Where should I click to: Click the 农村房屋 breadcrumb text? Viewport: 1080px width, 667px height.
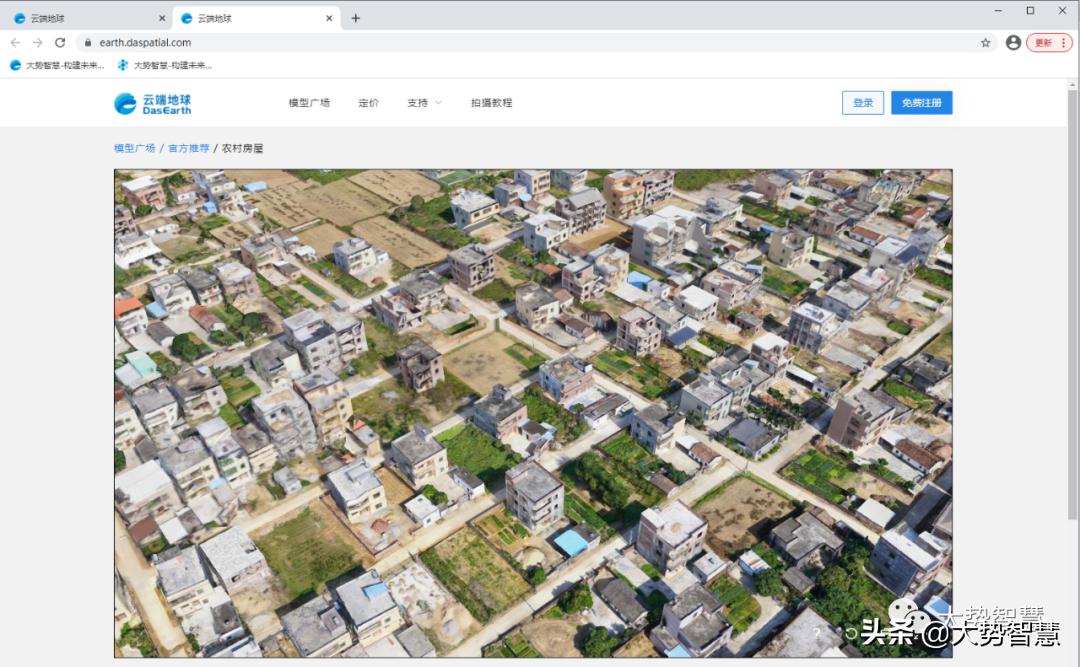[x=242, y=148]
